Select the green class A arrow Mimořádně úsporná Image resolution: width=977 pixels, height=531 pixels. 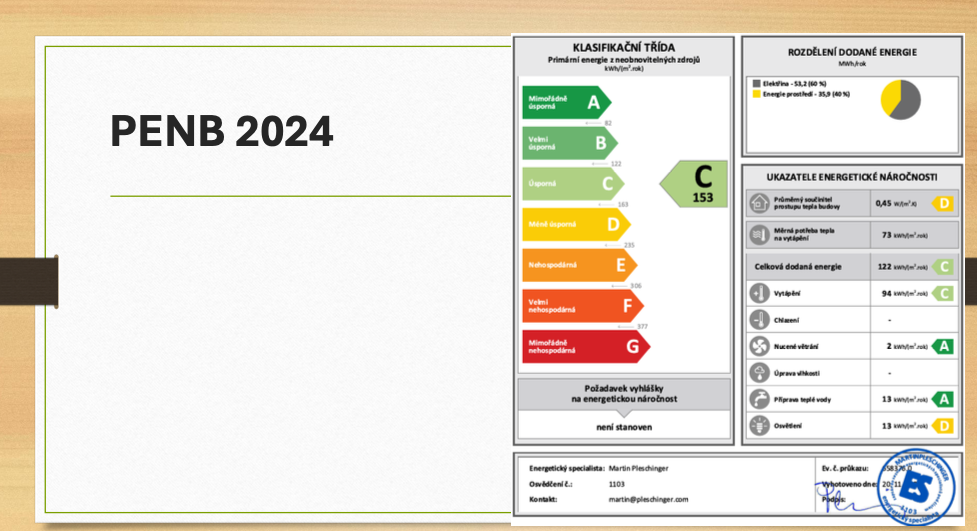pos(566,102)
